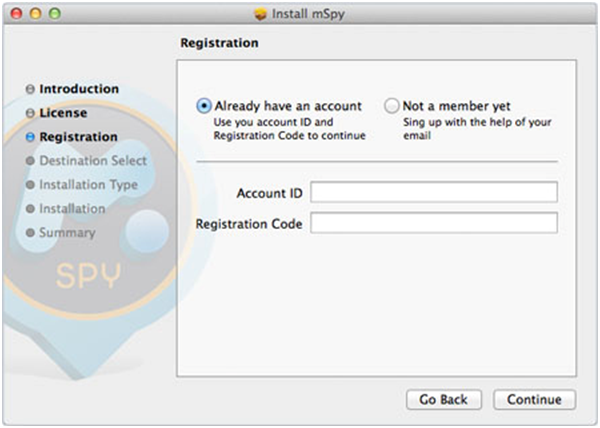Click the green zoom window button
Image resolution: width=600 pixels, height=428 pixels.
point(55,14)
